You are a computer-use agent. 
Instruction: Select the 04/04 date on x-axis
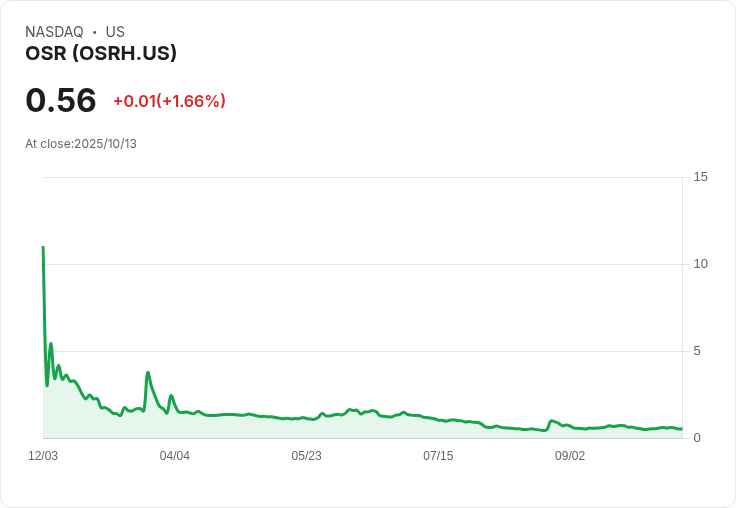pos(175,456)
